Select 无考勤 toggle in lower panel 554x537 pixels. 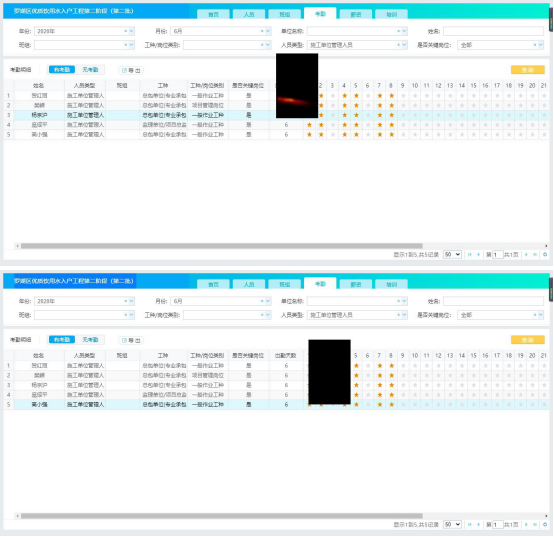(90, 340)
